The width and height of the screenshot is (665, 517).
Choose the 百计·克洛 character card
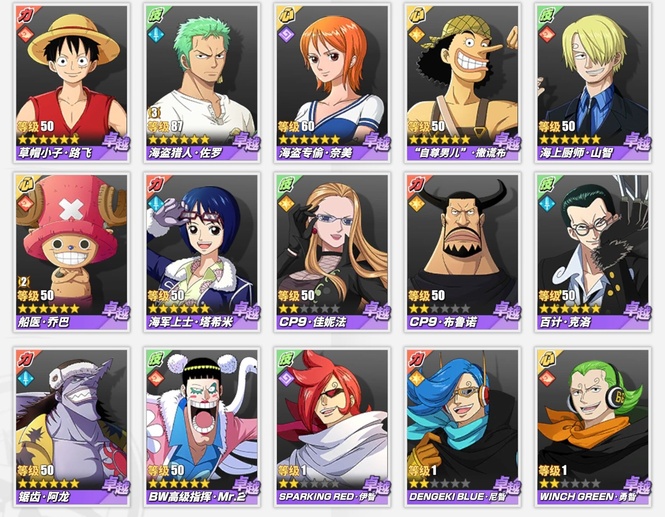click(x=593, y=252)
